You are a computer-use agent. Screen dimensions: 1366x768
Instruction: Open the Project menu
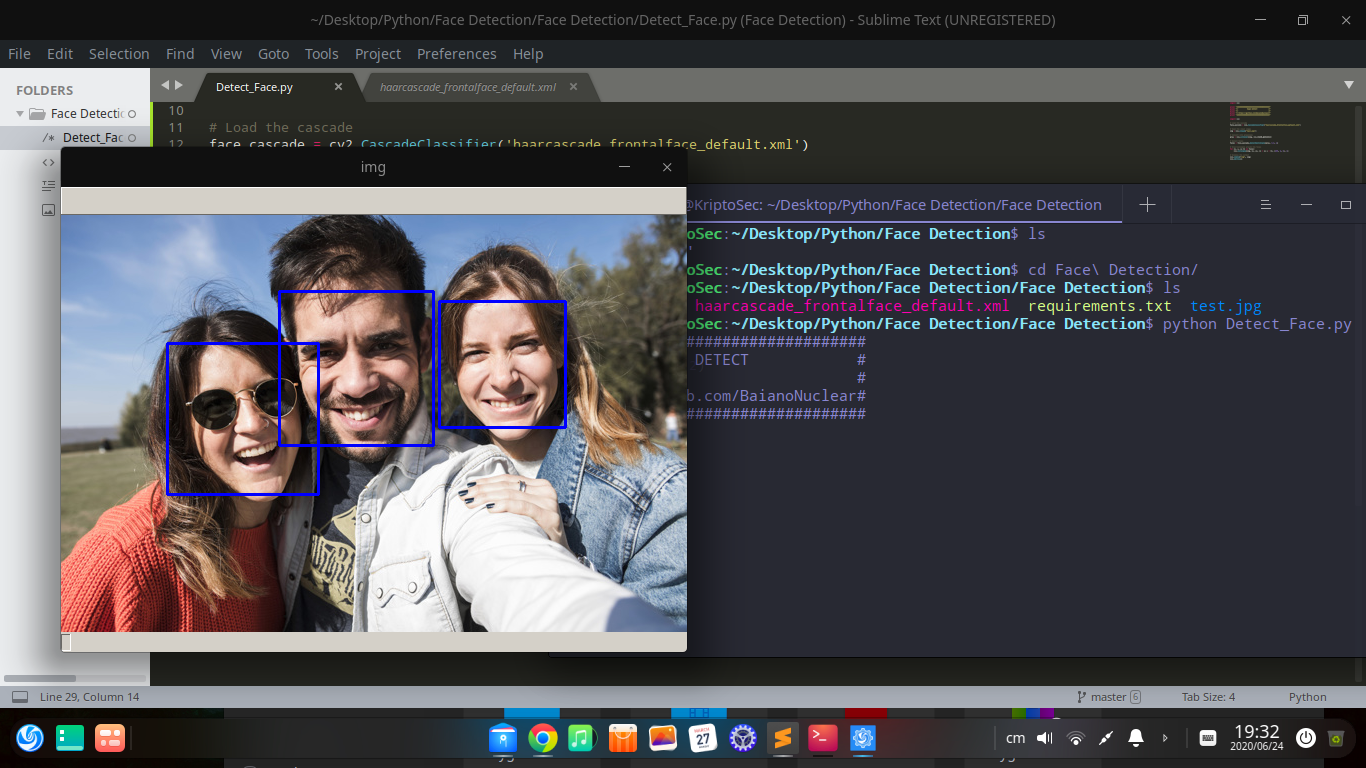tap(378, 54)
